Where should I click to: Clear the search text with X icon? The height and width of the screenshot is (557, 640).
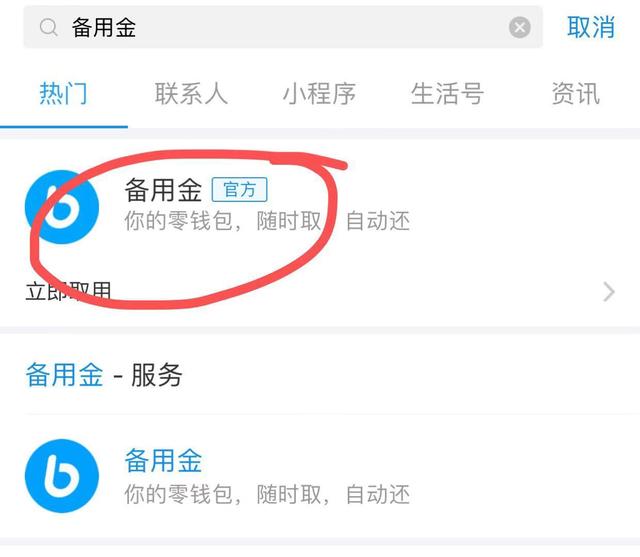point(520,27)
